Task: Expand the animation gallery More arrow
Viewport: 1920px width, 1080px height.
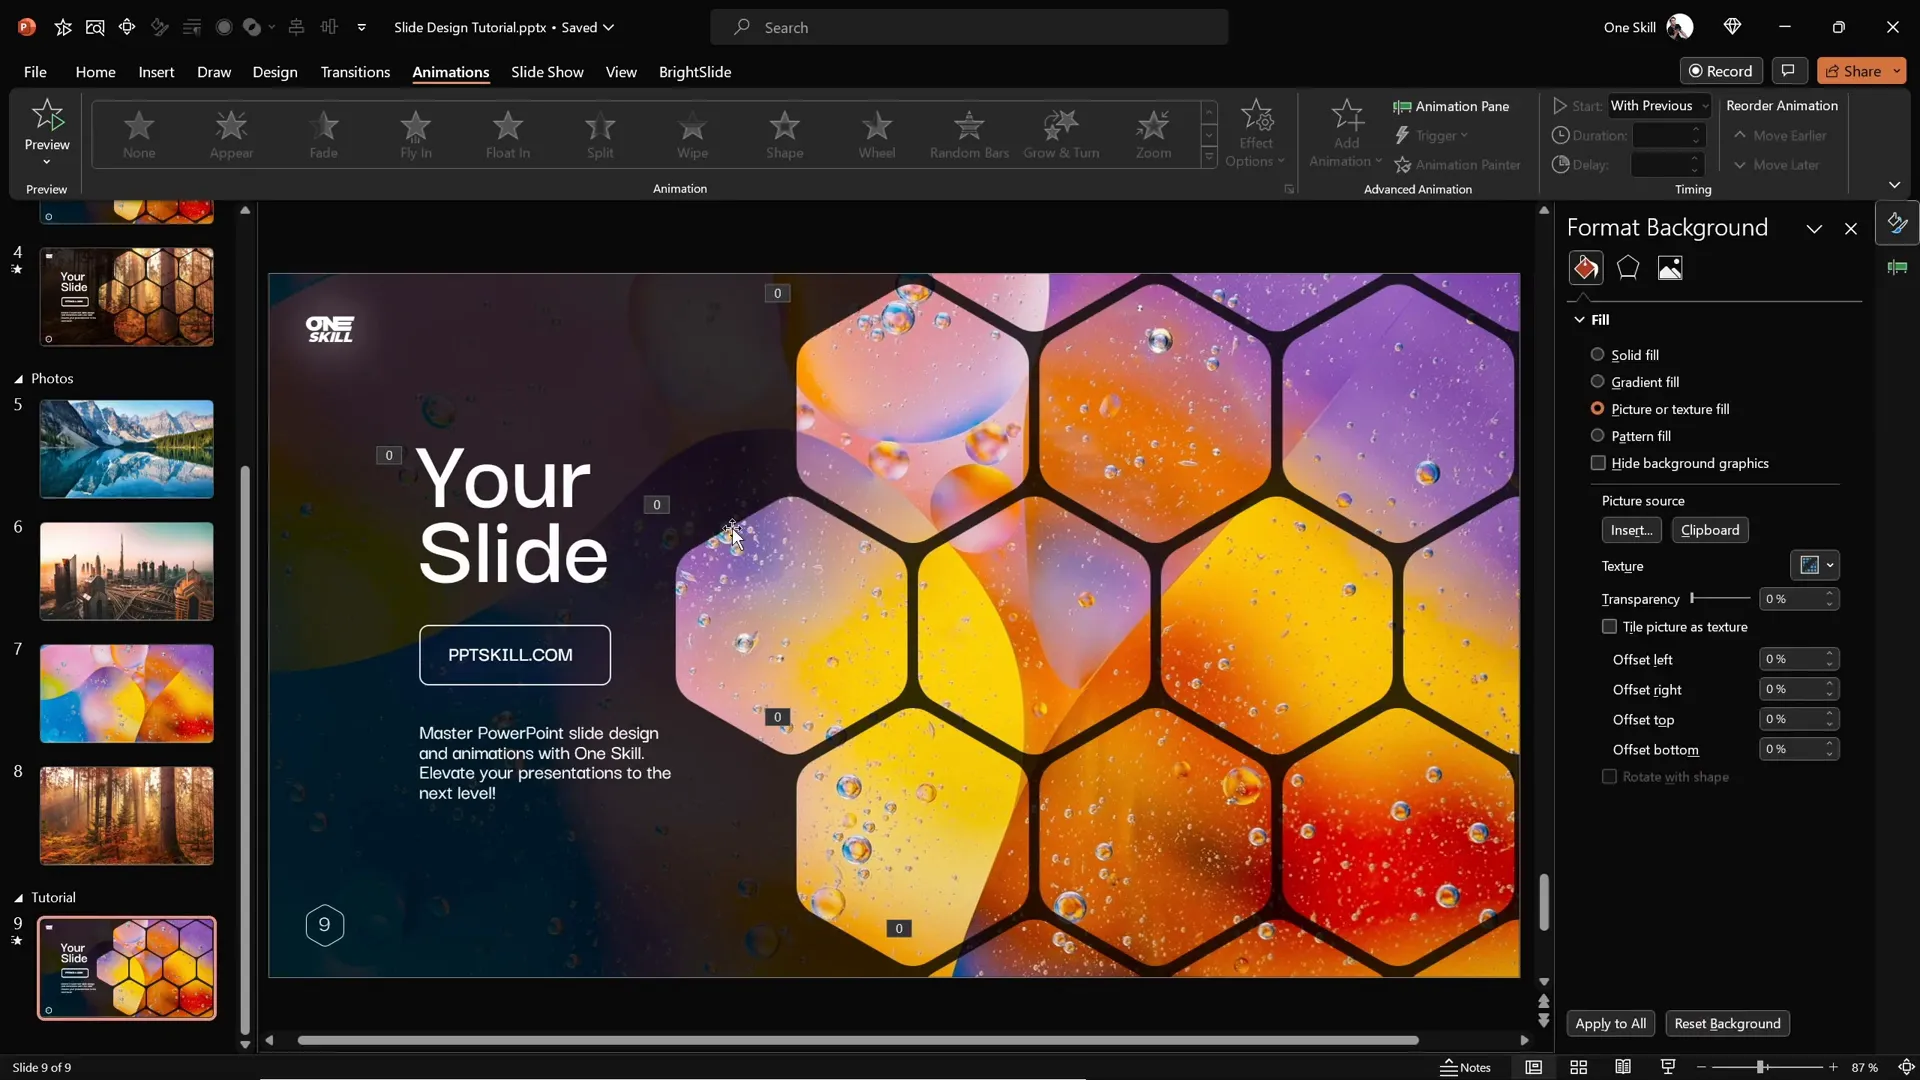Action: 1209,158
